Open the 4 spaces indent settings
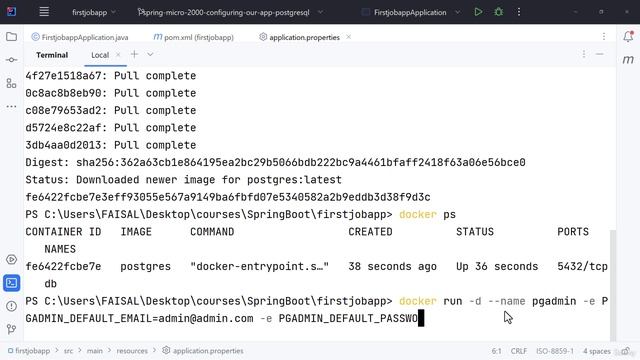Viewport: 640px width, 360px height. coord(597,351)
